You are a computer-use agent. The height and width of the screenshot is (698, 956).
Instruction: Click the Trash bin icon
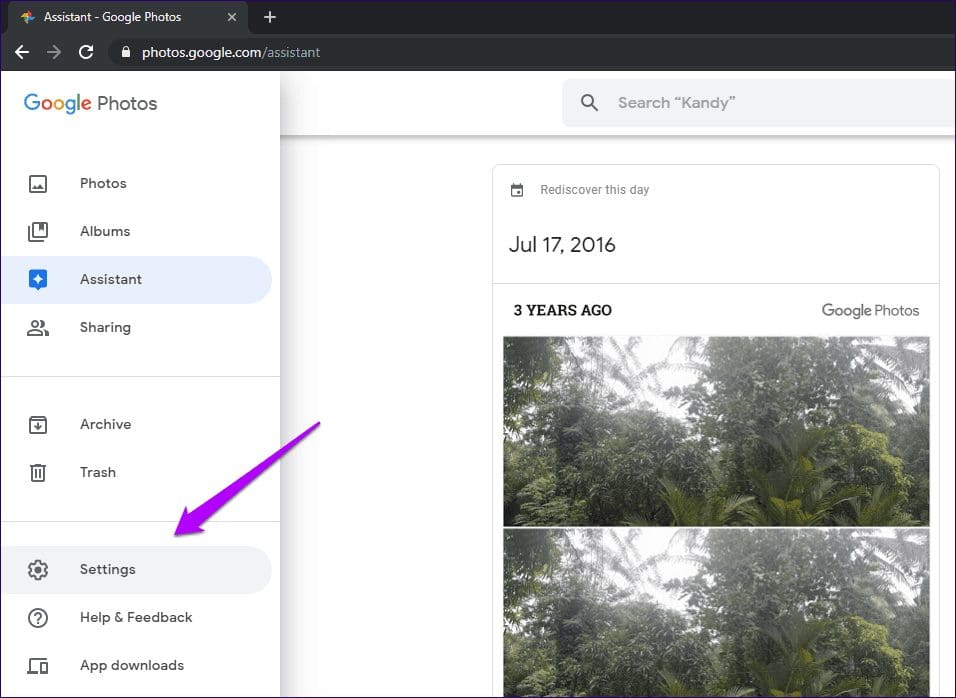[38, 472]
